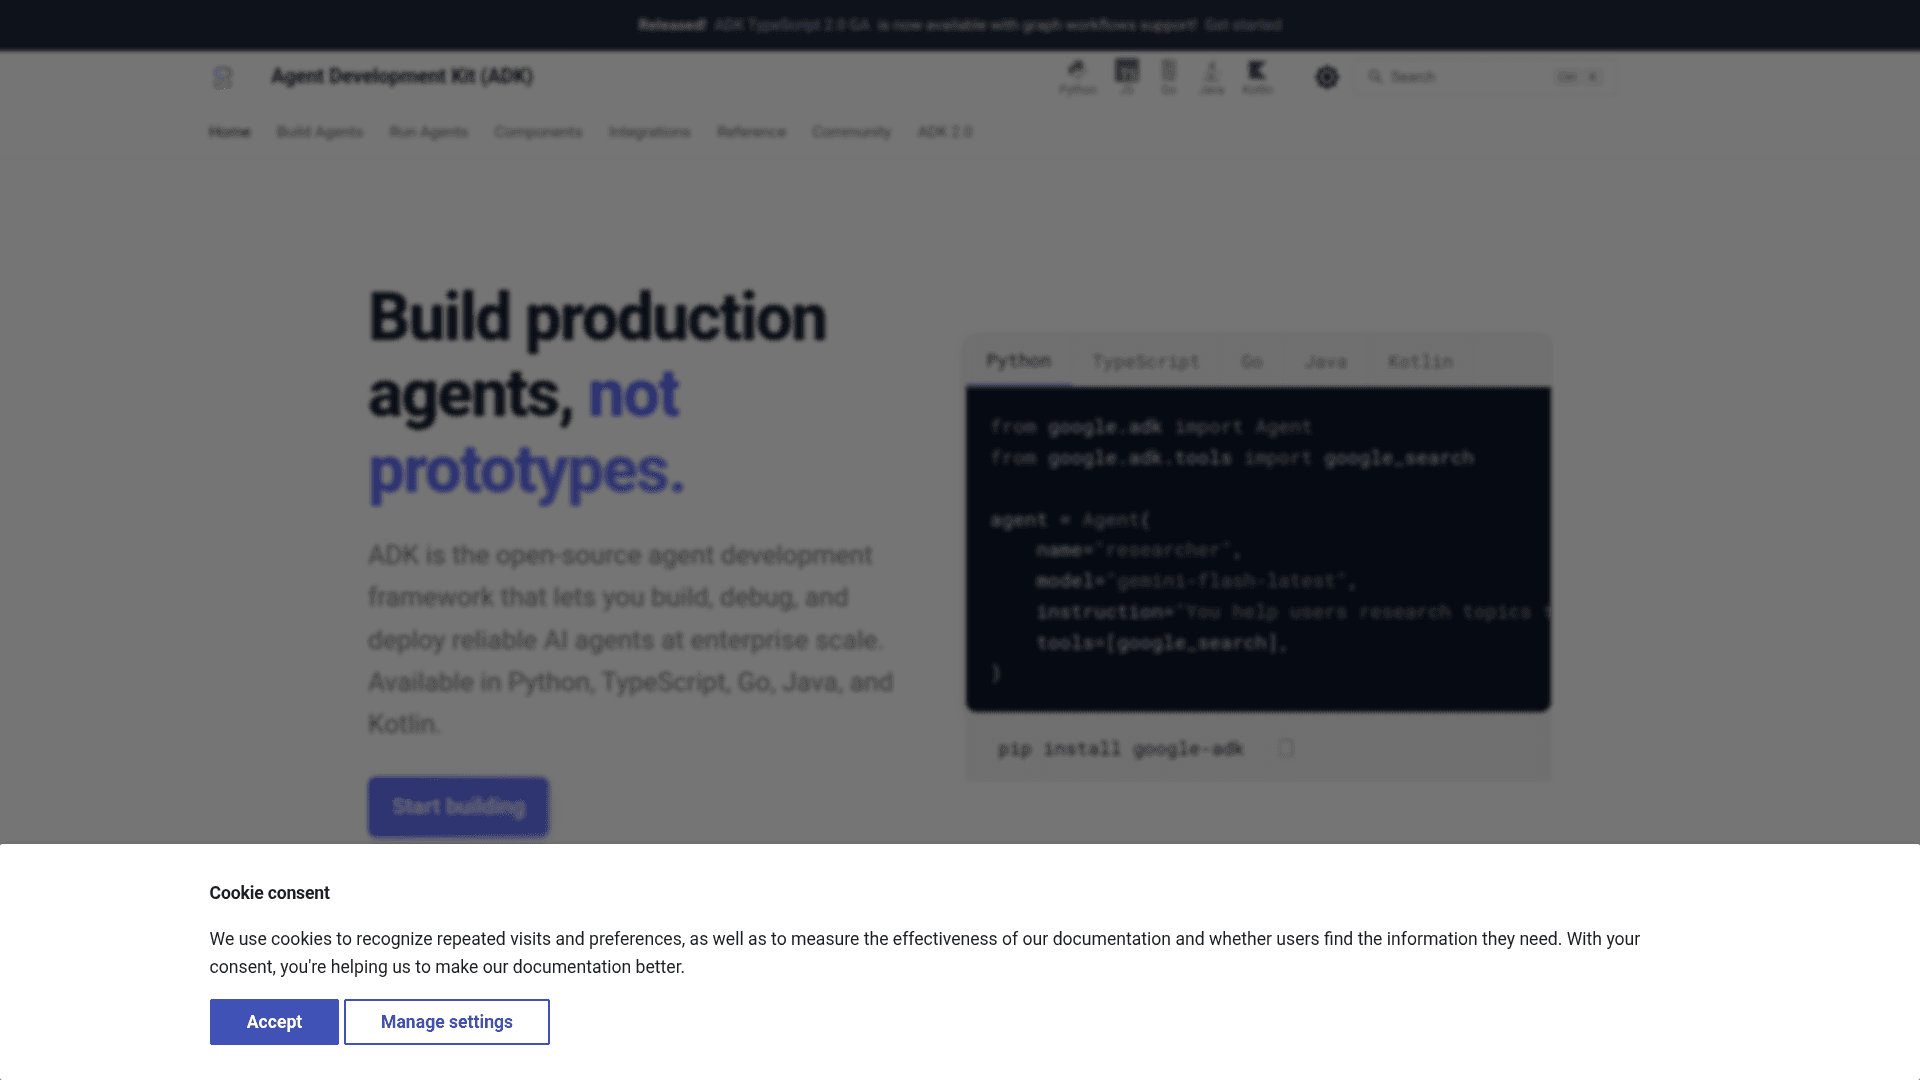Select the Kotlin code tab

[x=1420, y=361]
